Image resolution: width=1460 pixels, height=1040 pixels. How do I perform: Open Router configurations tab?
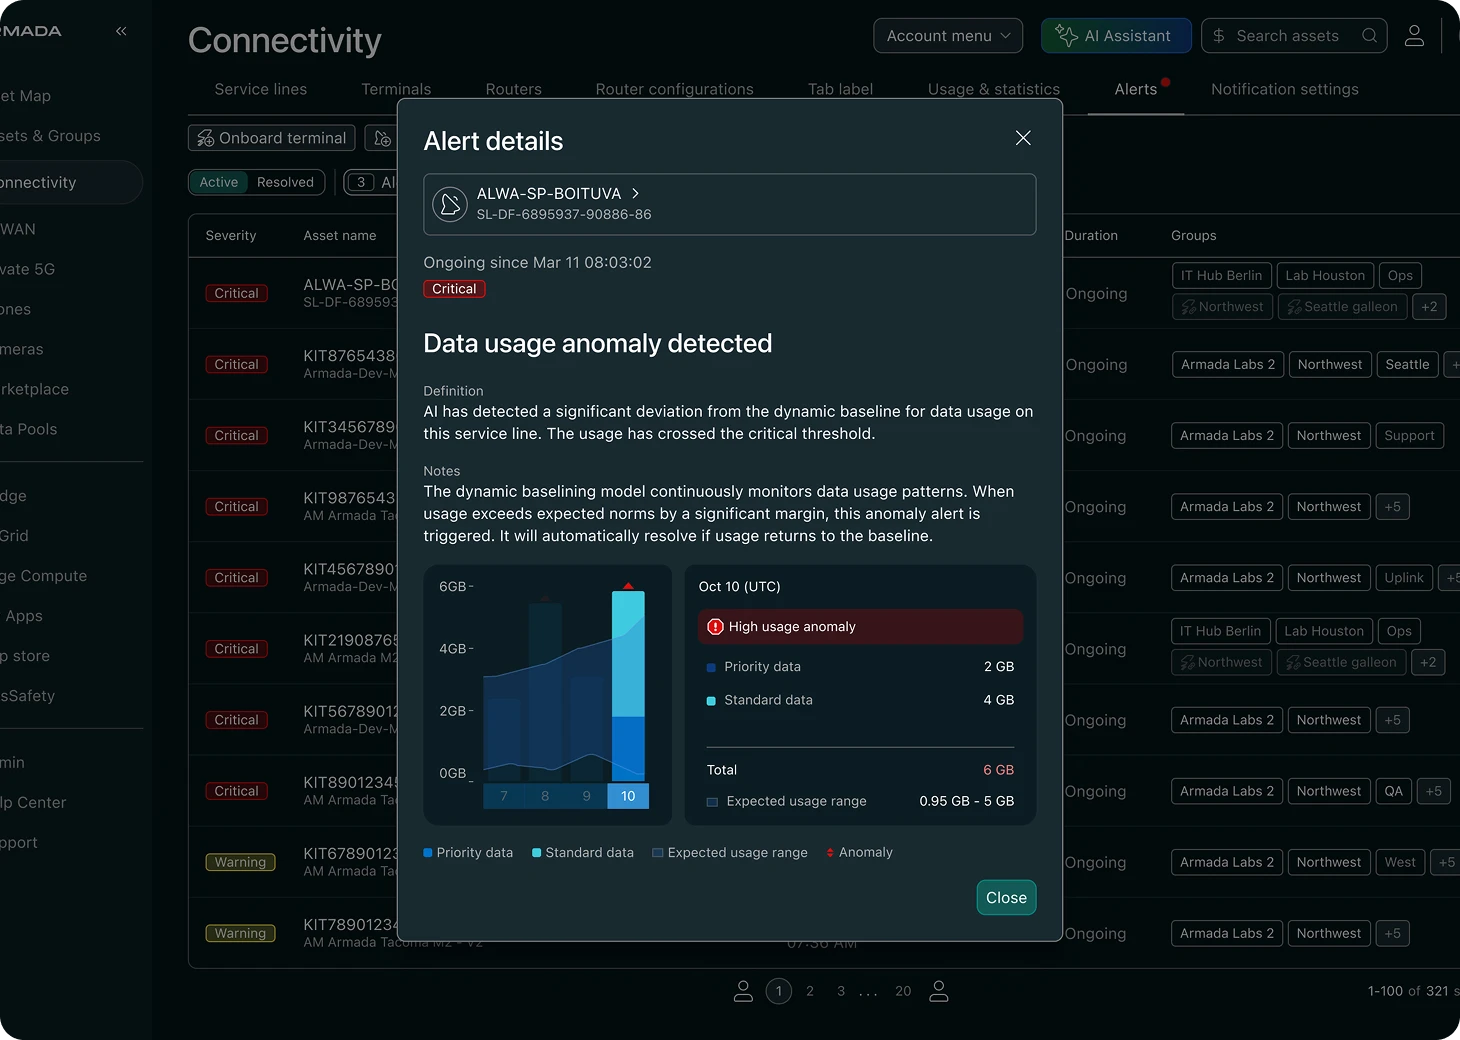click(674, 89)
